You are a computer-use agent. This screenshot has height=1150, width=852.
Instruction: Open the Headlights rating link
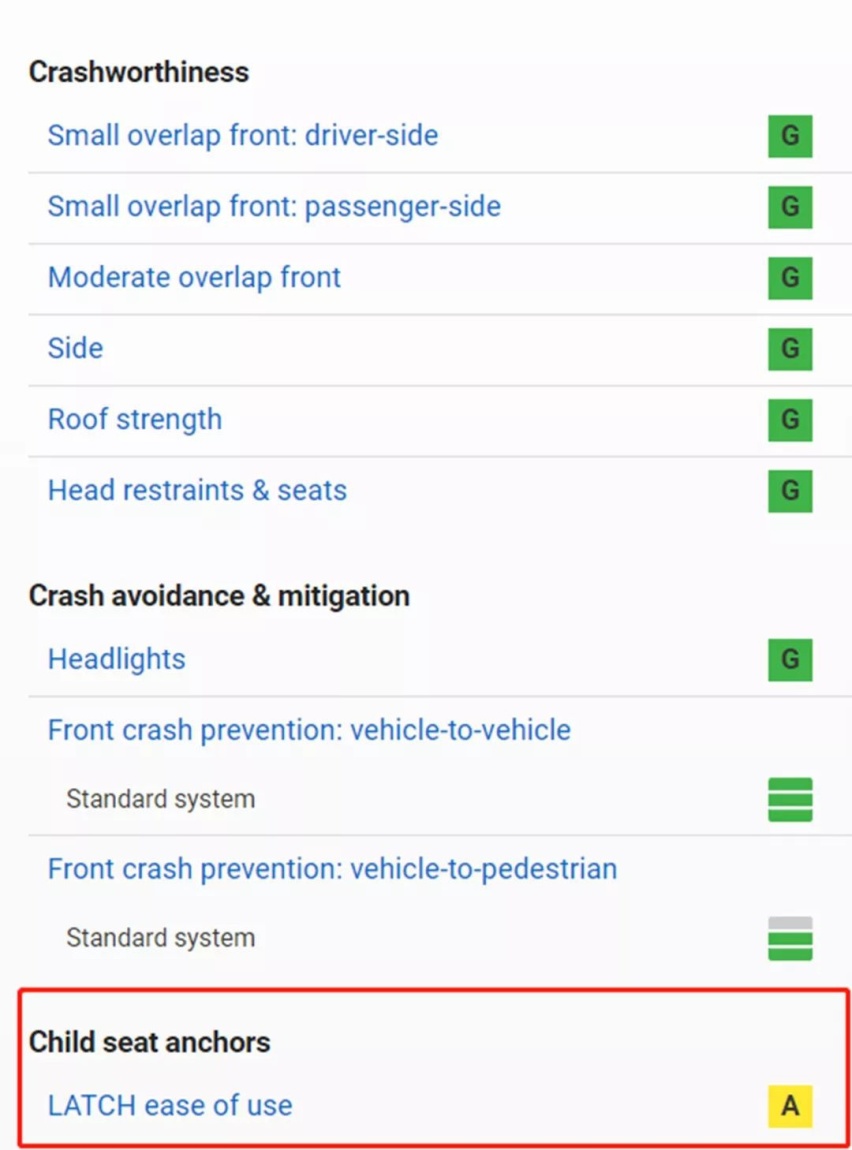117,659
